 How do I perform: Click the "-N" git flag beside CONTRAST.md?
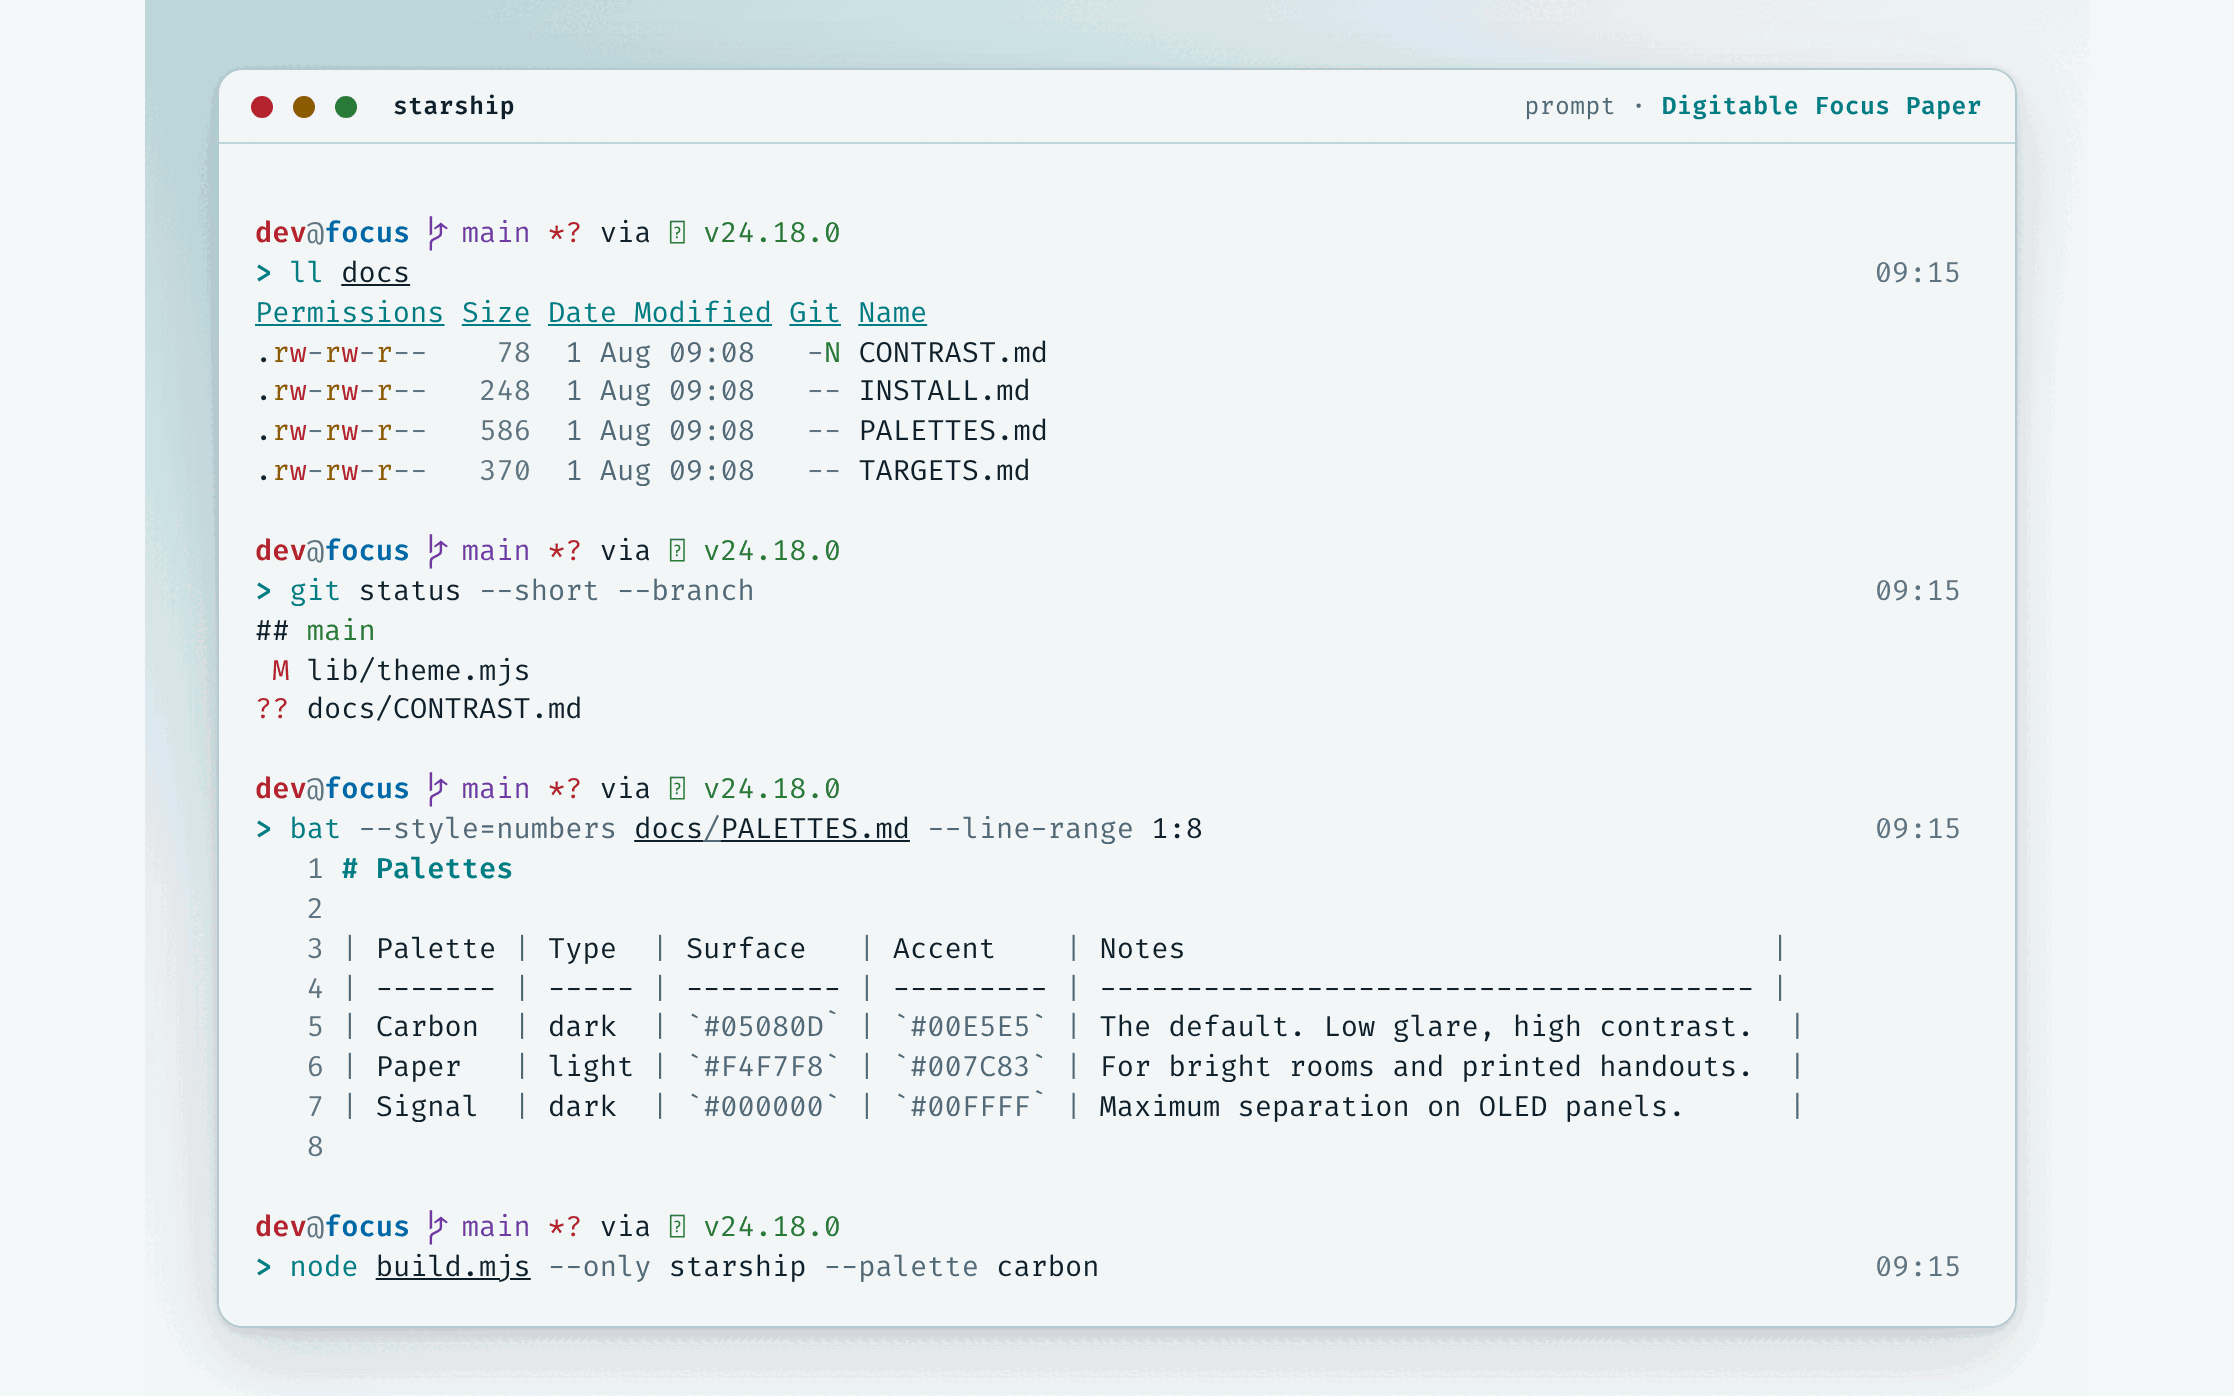tap(824, 353)
